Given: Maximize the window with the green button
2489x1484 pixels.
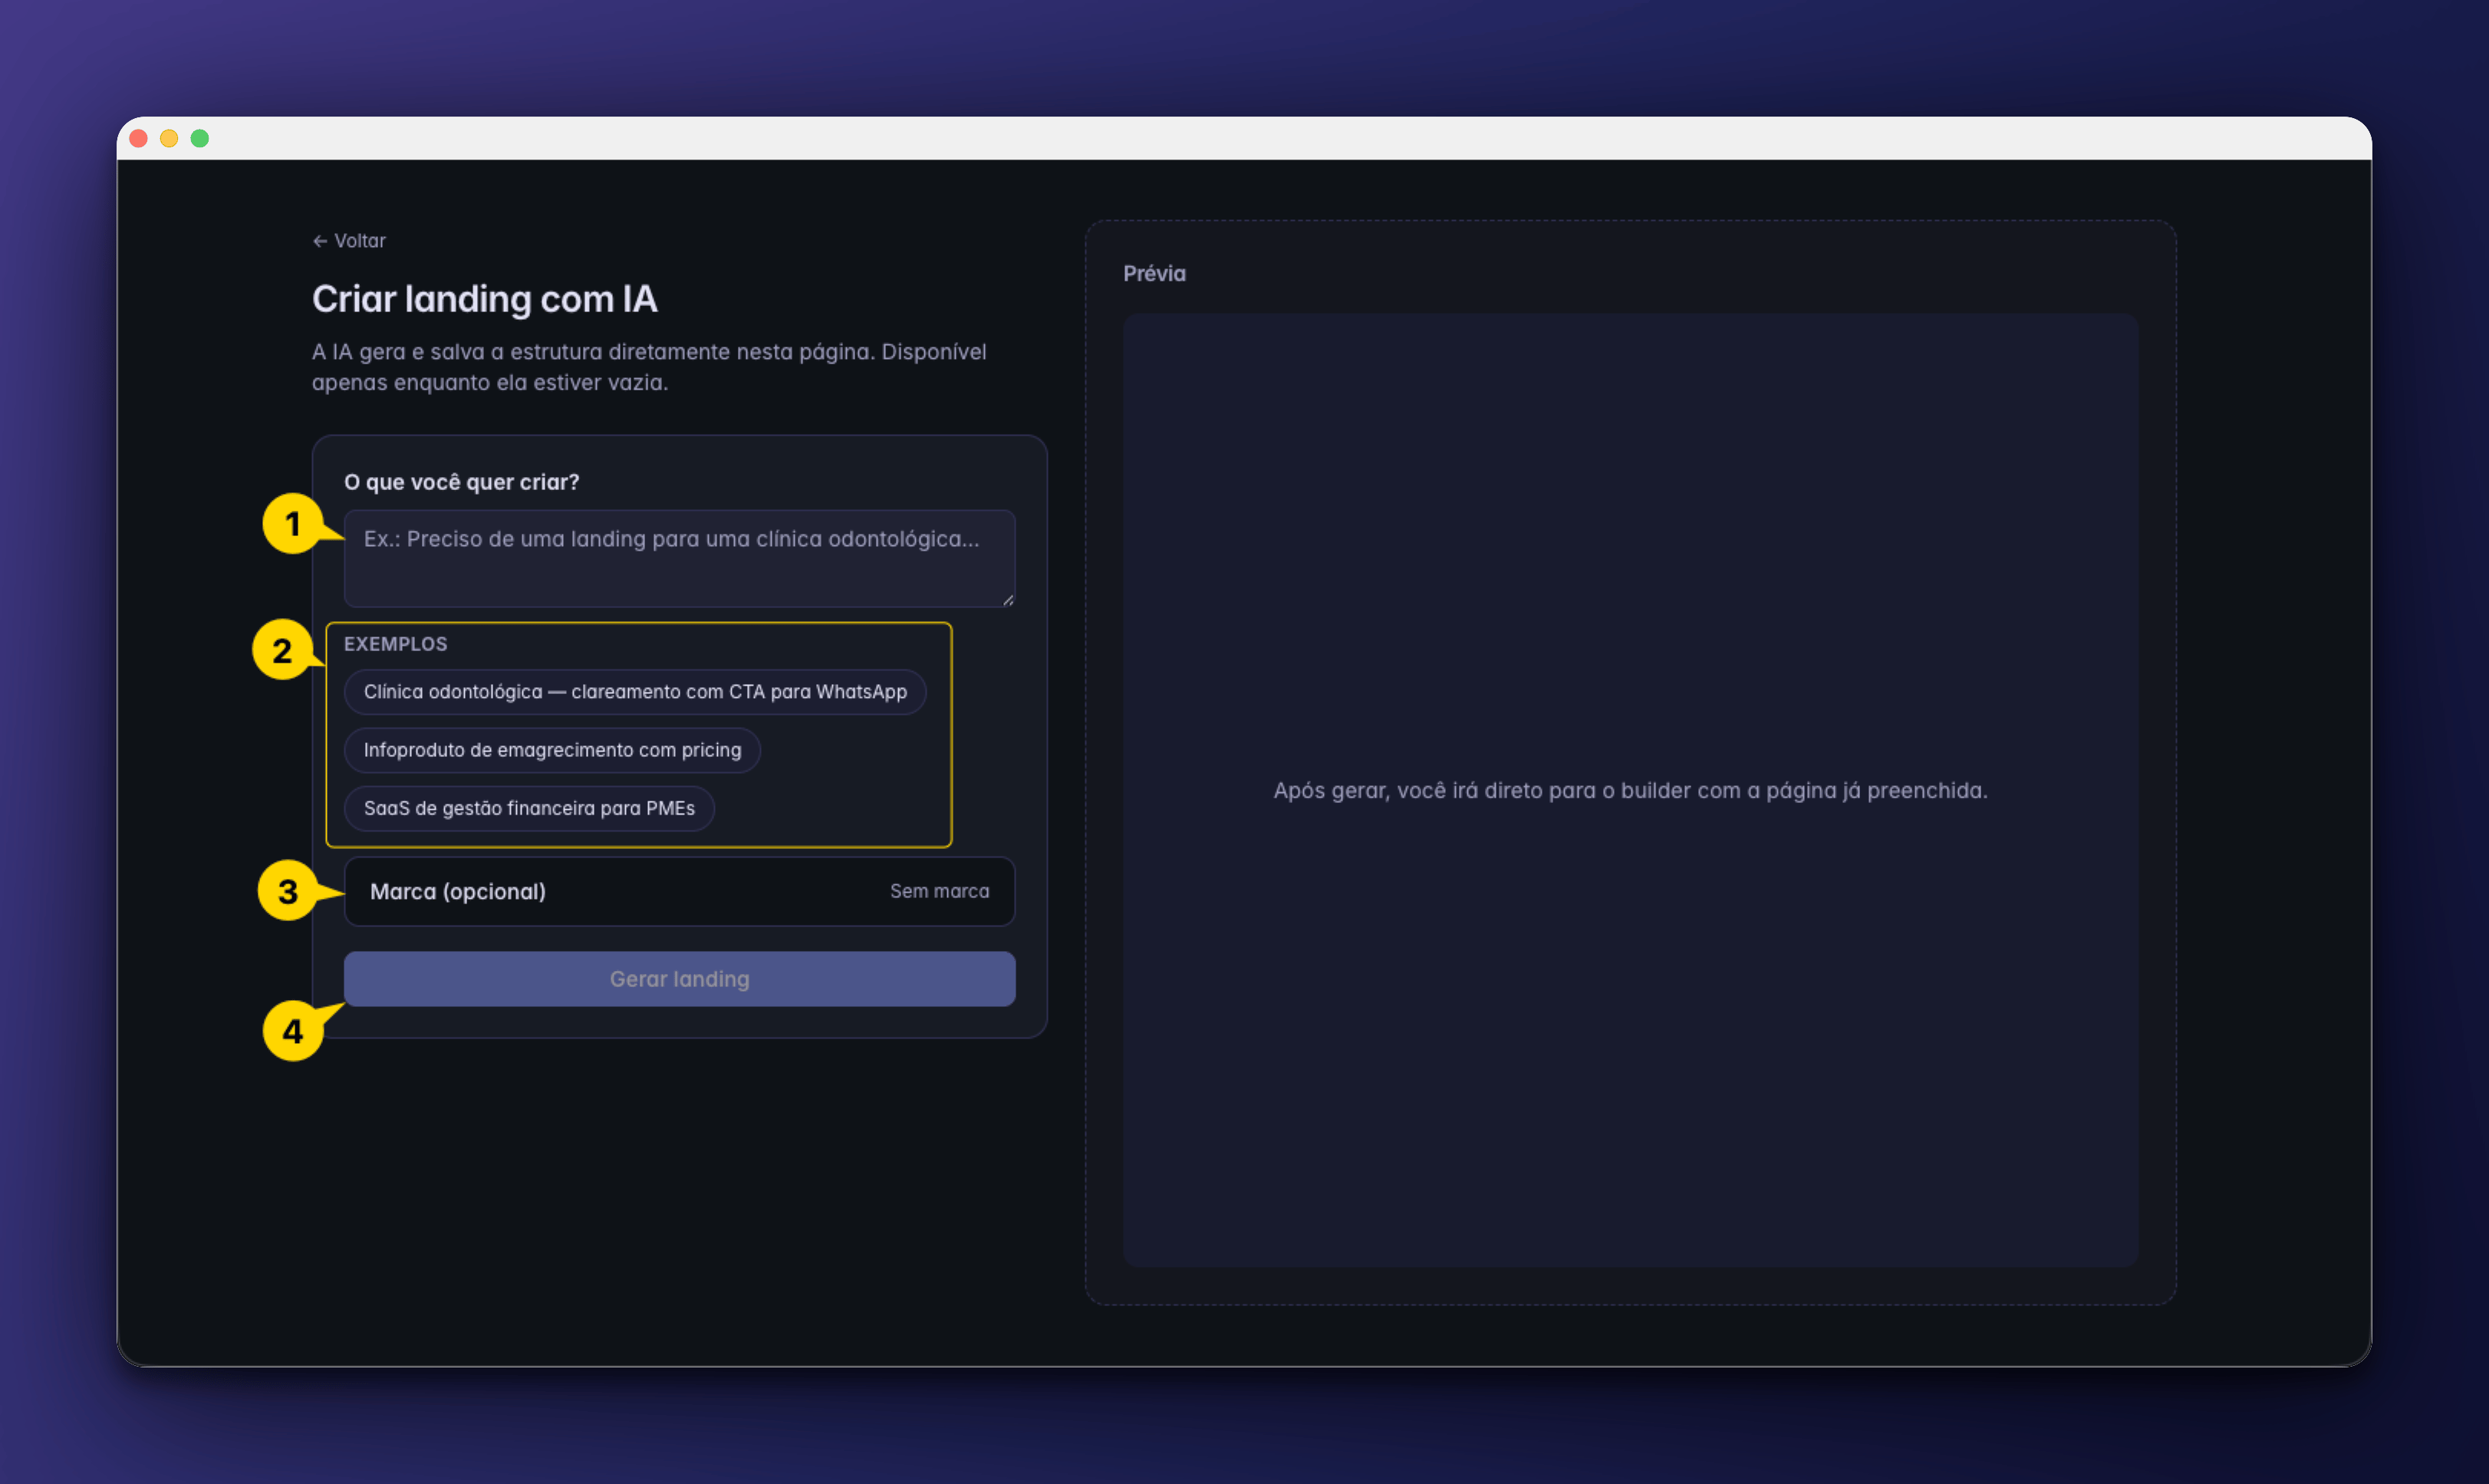Looking at the screenshot, I should [x=200, y=138].
